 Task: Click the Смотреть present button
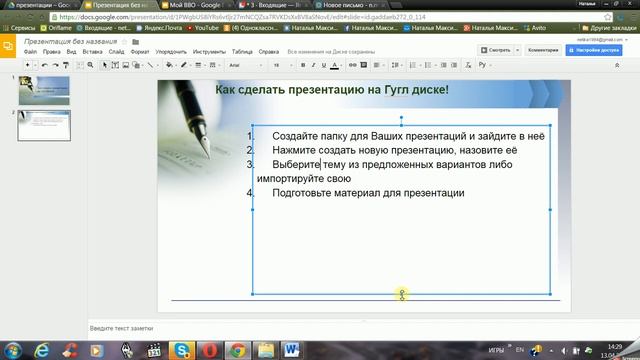point(496,50)
